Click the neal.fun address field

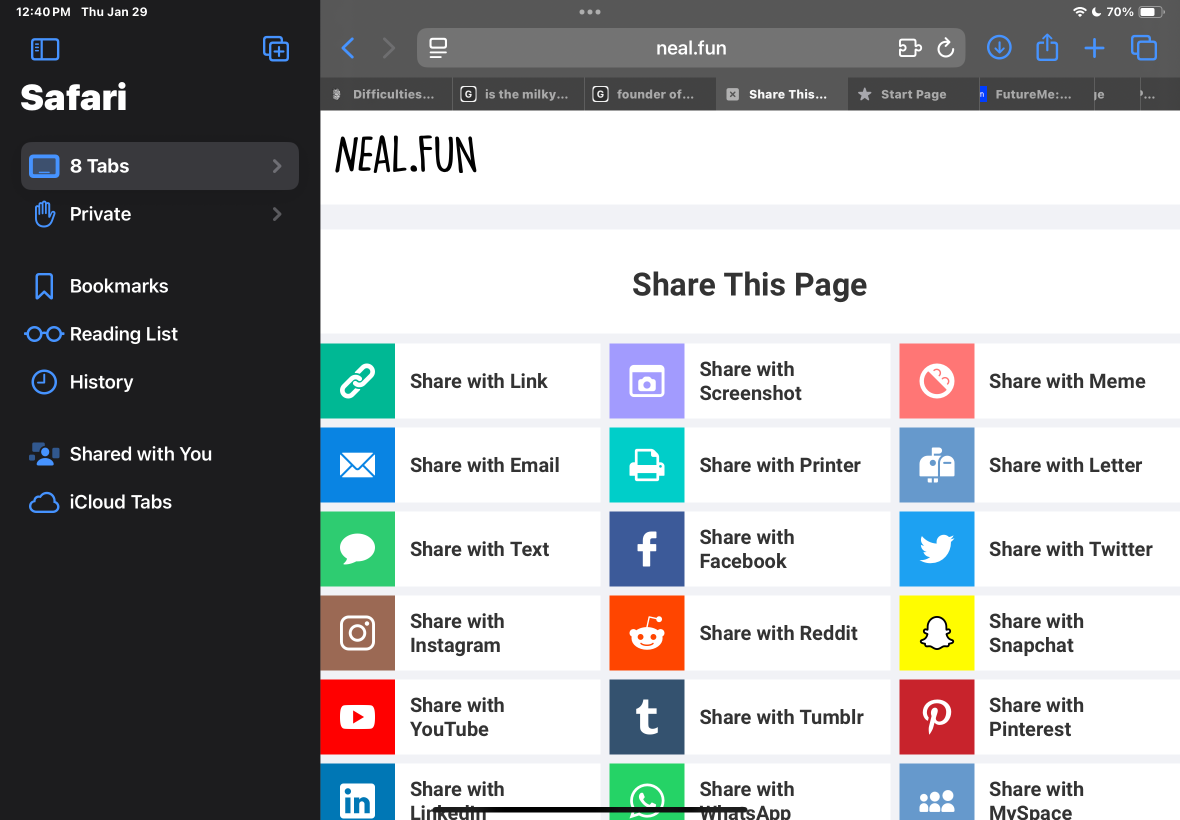[x=691, y=48]
